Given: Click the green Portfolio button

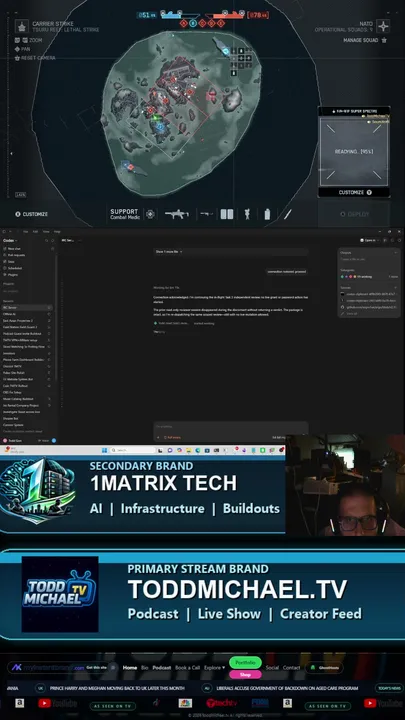Looking at the screenshot, I should tap(245, 663).
